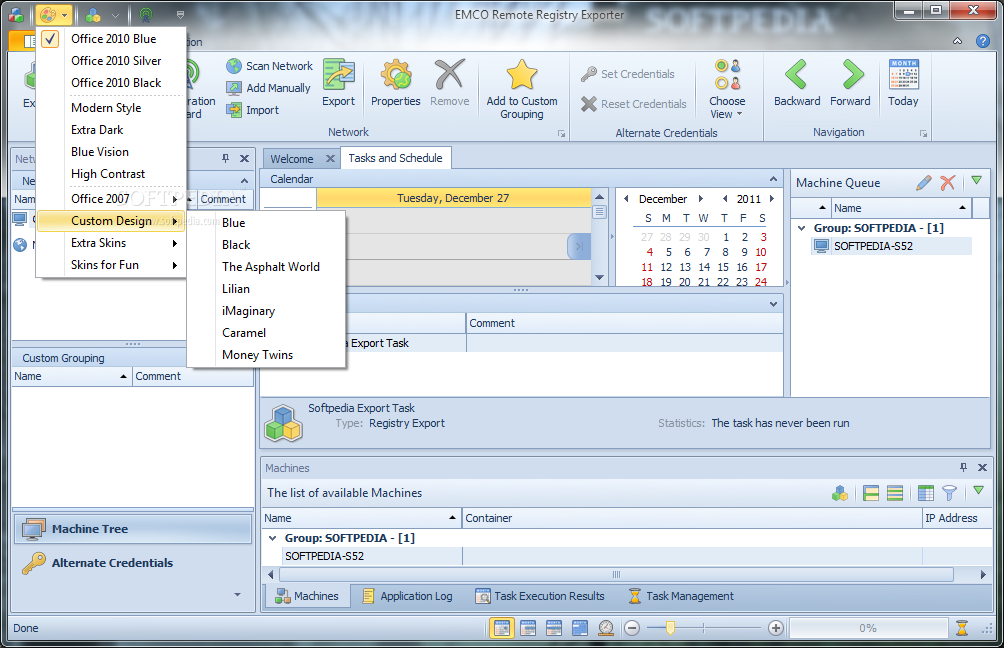Viewport: 1004px width, 648px height.
Task: Click Add to Custom Grouping star
Action: tap(522, 75)
